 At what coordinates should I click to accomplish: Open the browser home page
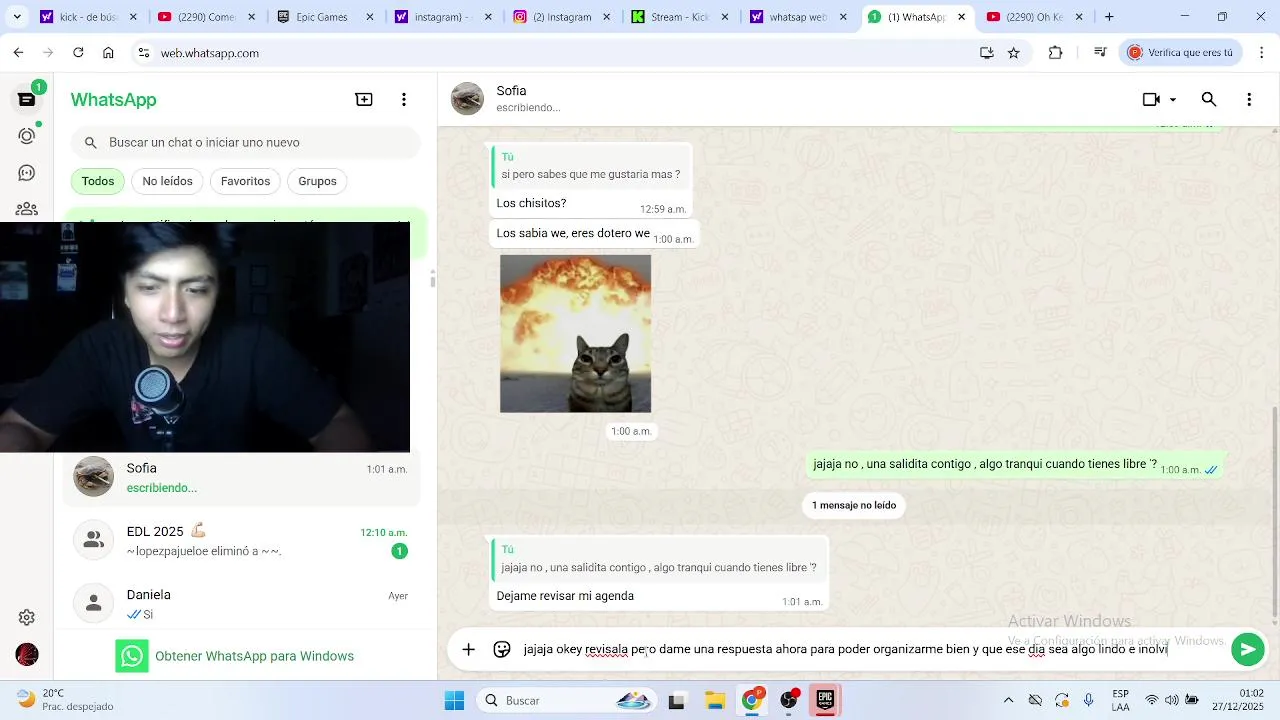(x=108, y=53)
